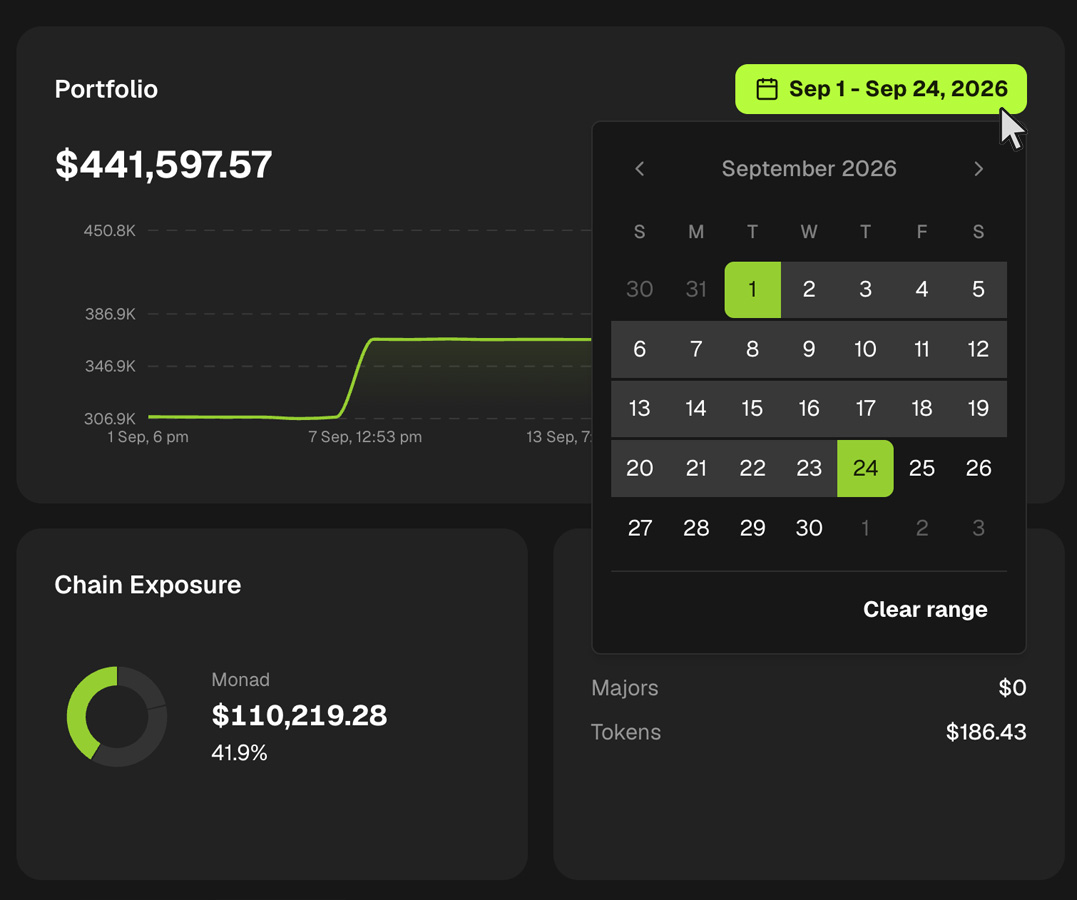The height and width of the screenshot is (900, 1077).
Task: Select September 12 in the calendar
Action: point(978,349)
